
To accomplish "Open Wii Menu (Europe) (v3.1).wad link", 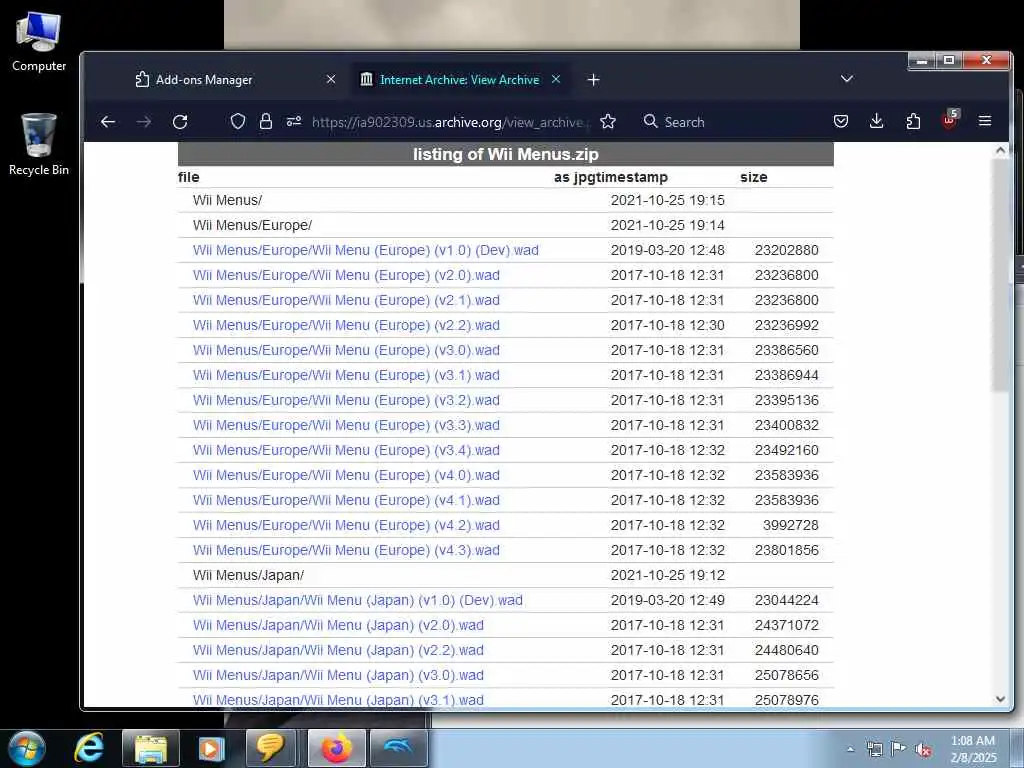I will (x=346, y=376).
